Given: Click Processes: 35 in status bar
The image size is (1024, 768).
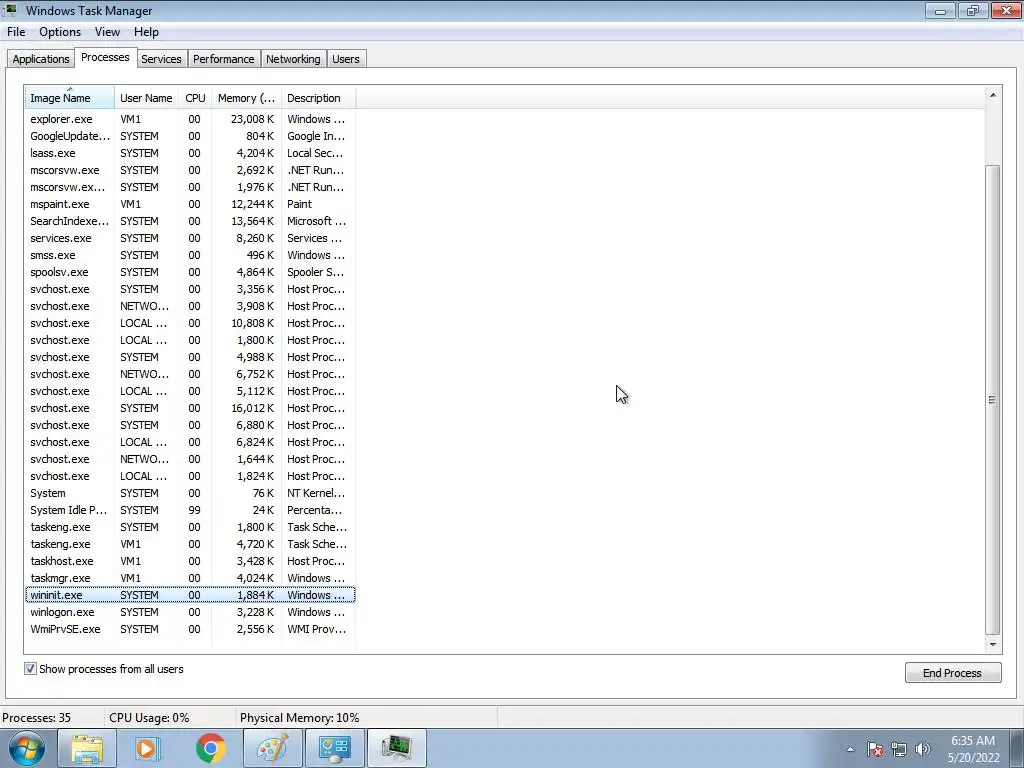Looking at the screenshot, I should [x=37, y=718].
